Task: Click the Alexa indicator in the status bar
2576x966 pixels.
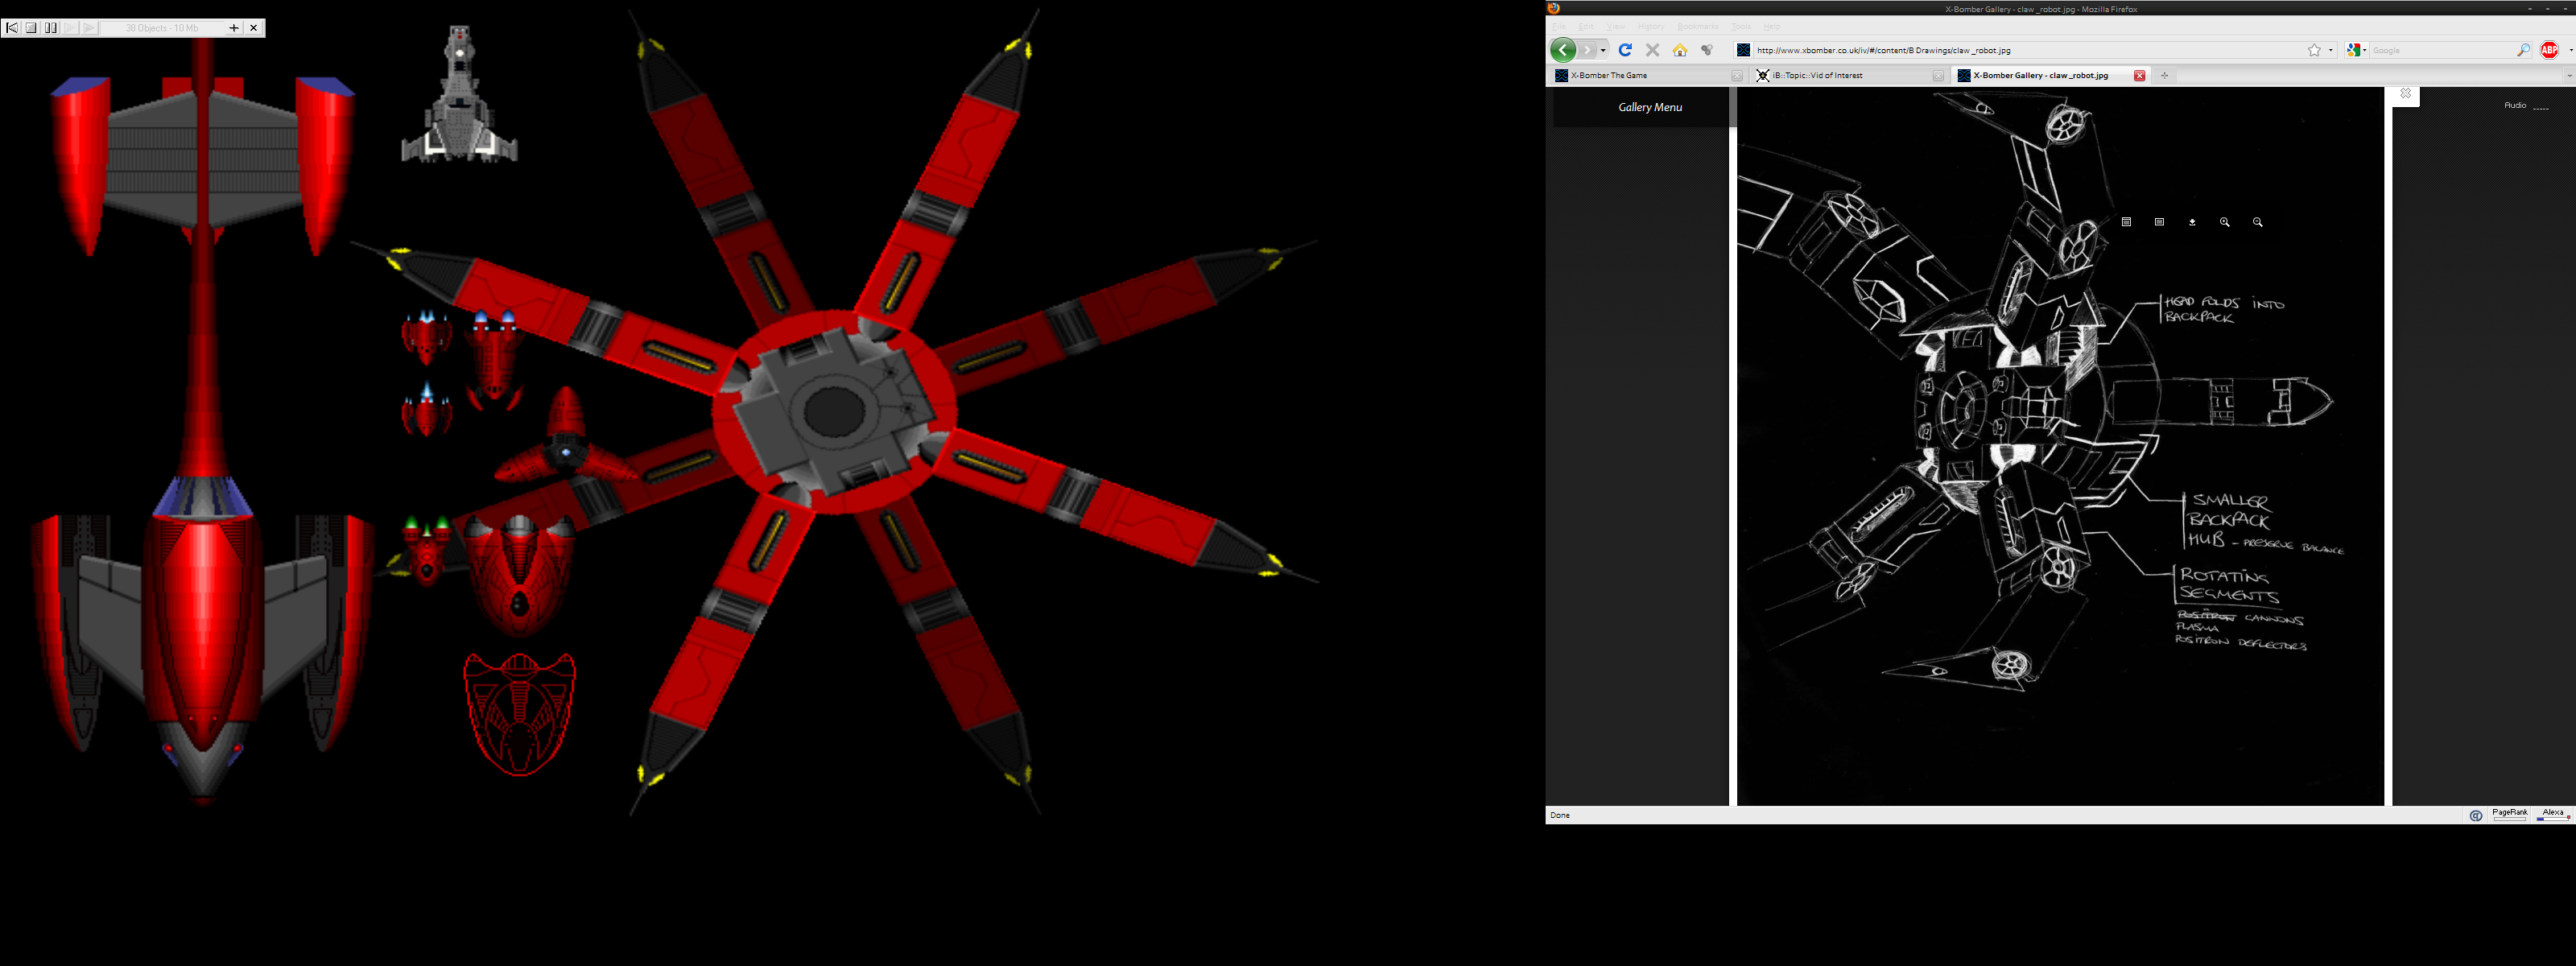Action: pyautogui.click(x=2553, y=814)
